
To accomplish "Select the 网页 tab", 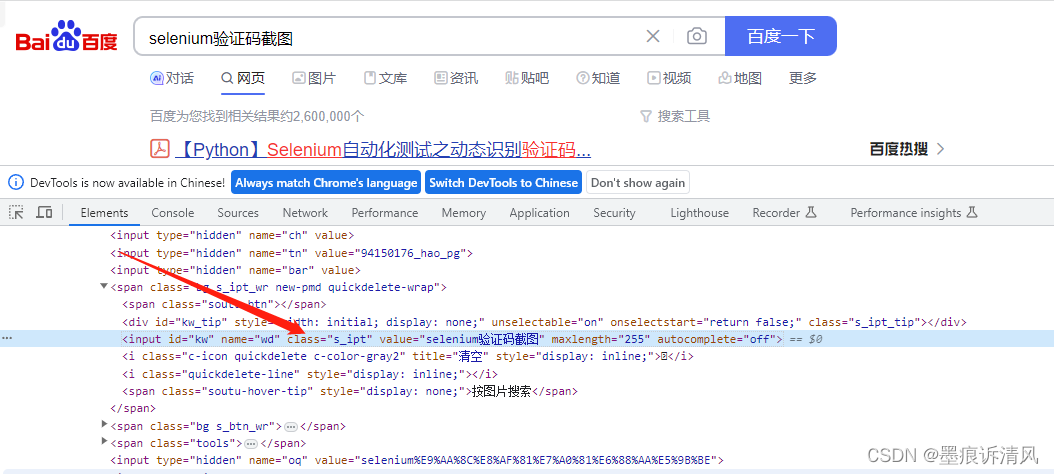I will (x=243, y=78).
